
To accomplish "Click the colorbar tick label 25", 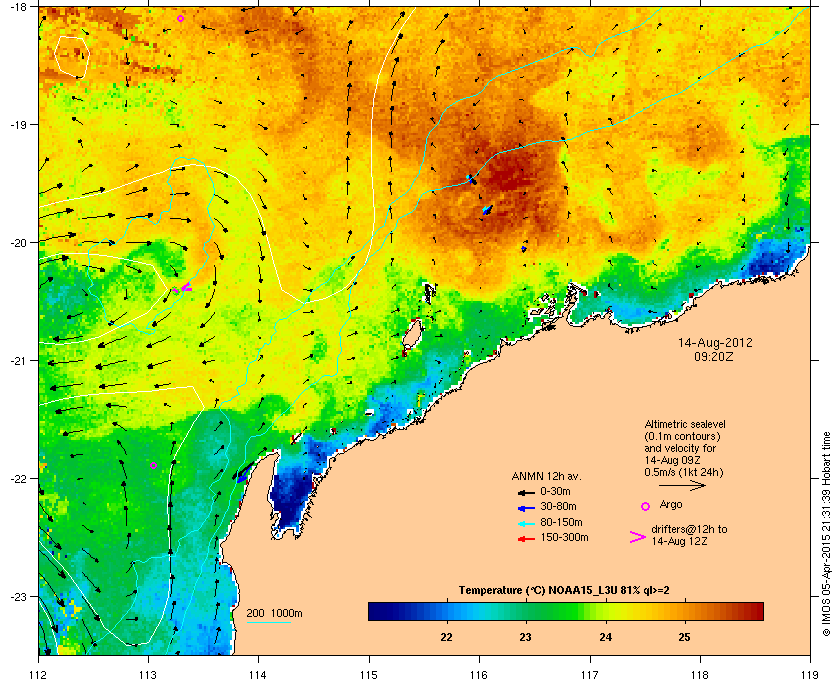I will coord(684,637).
